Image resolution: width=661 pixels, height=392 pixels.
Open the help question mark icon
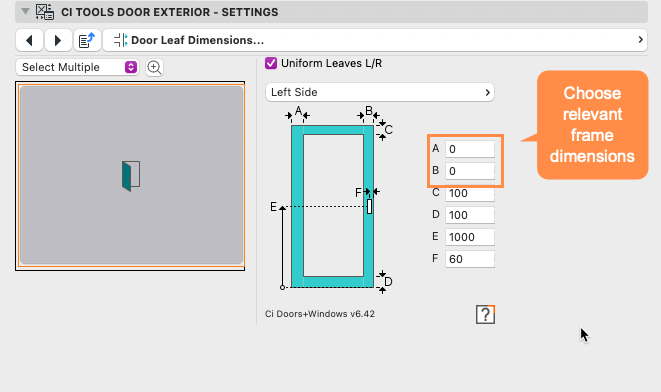[x=485, y=314]
